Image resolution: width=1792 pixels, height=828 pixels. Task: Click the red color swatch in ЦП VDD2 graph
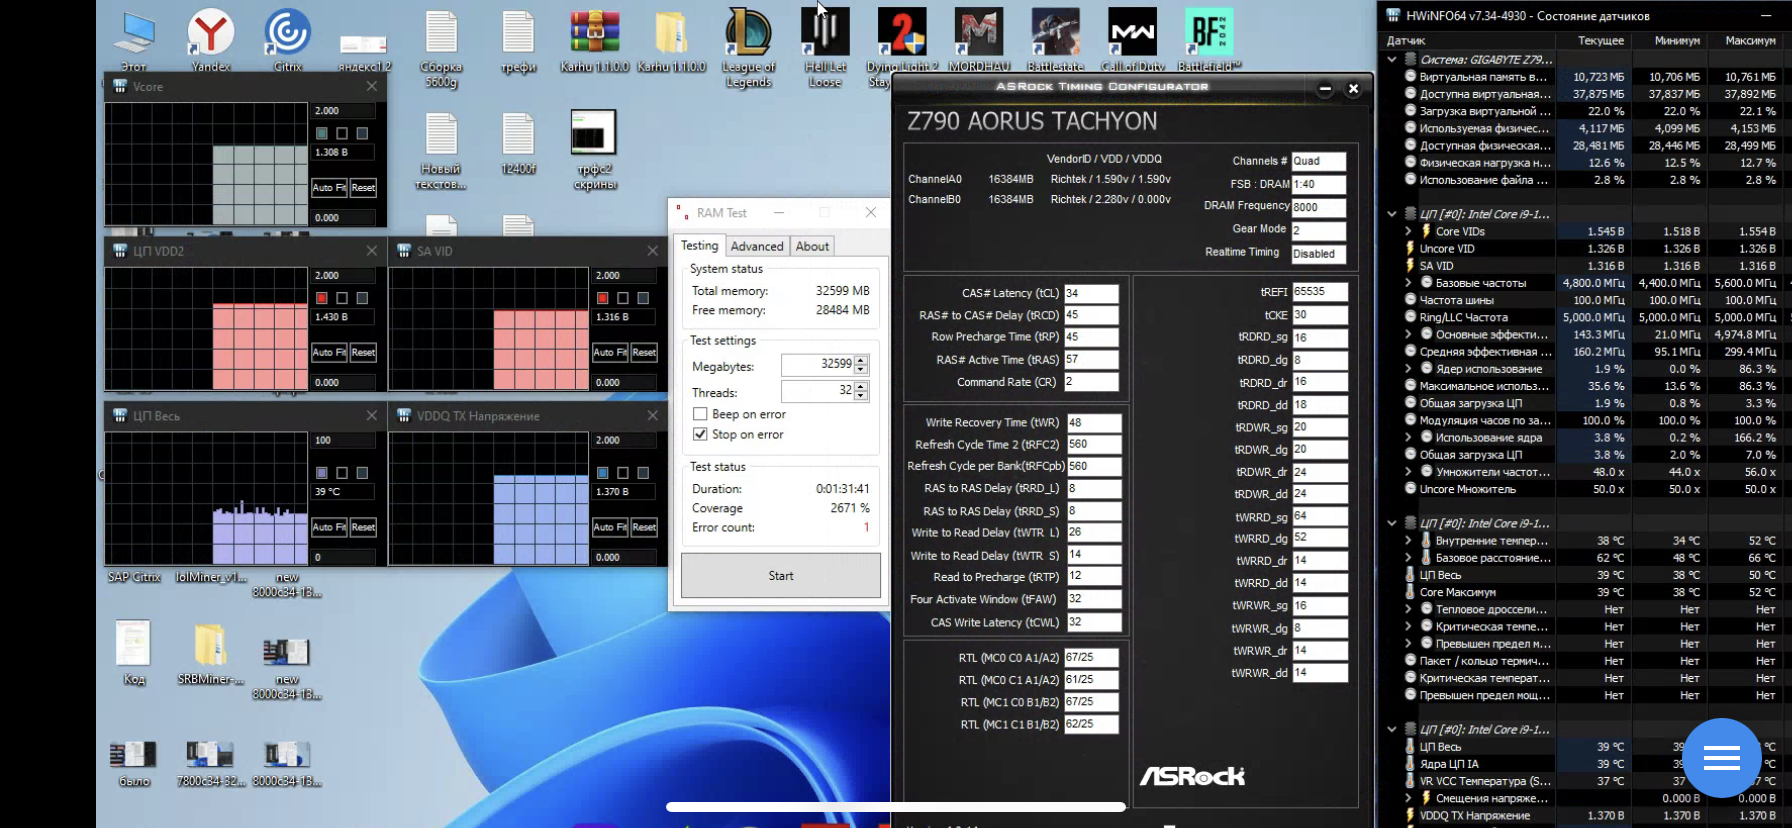[322, 298]
